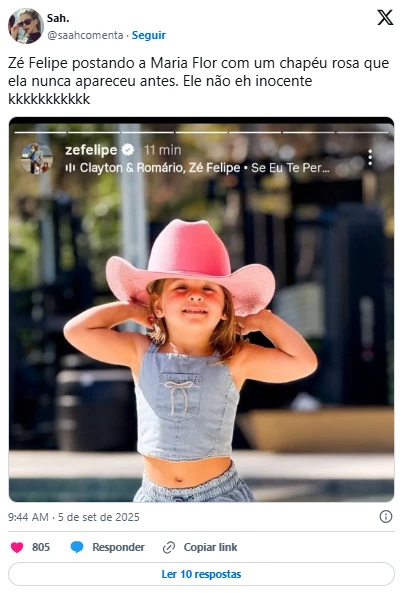
Task: Click the 9:44 AM timestamp link
Action: (28, 517)
